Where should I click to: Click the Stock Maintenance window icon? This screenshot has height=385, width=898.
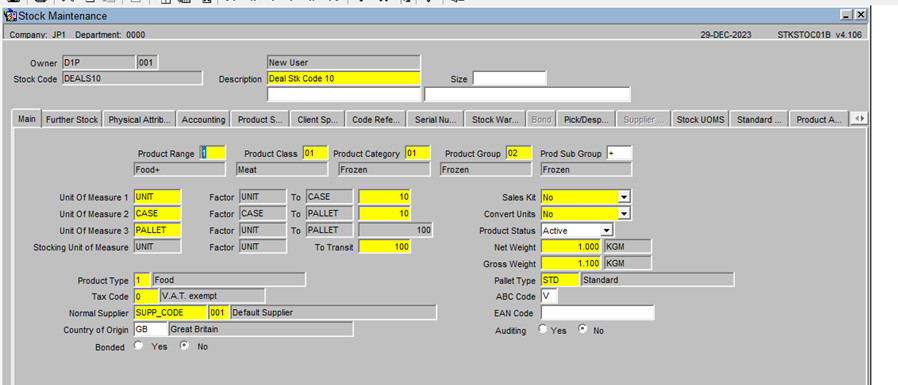10,15
